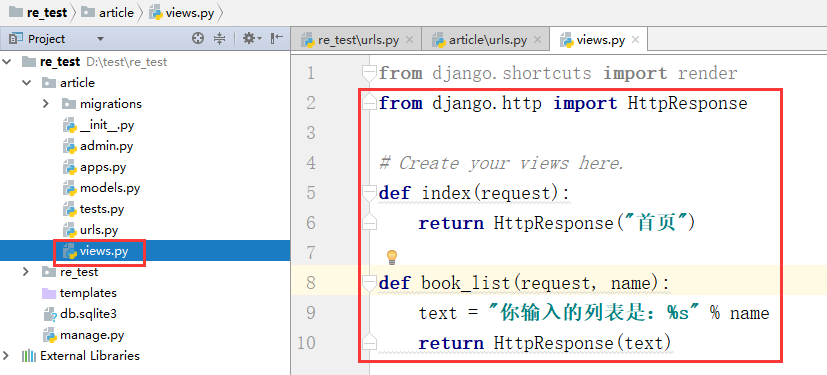
Task: Click article in the breadcrumb bar
Action: tap(108, 12)
